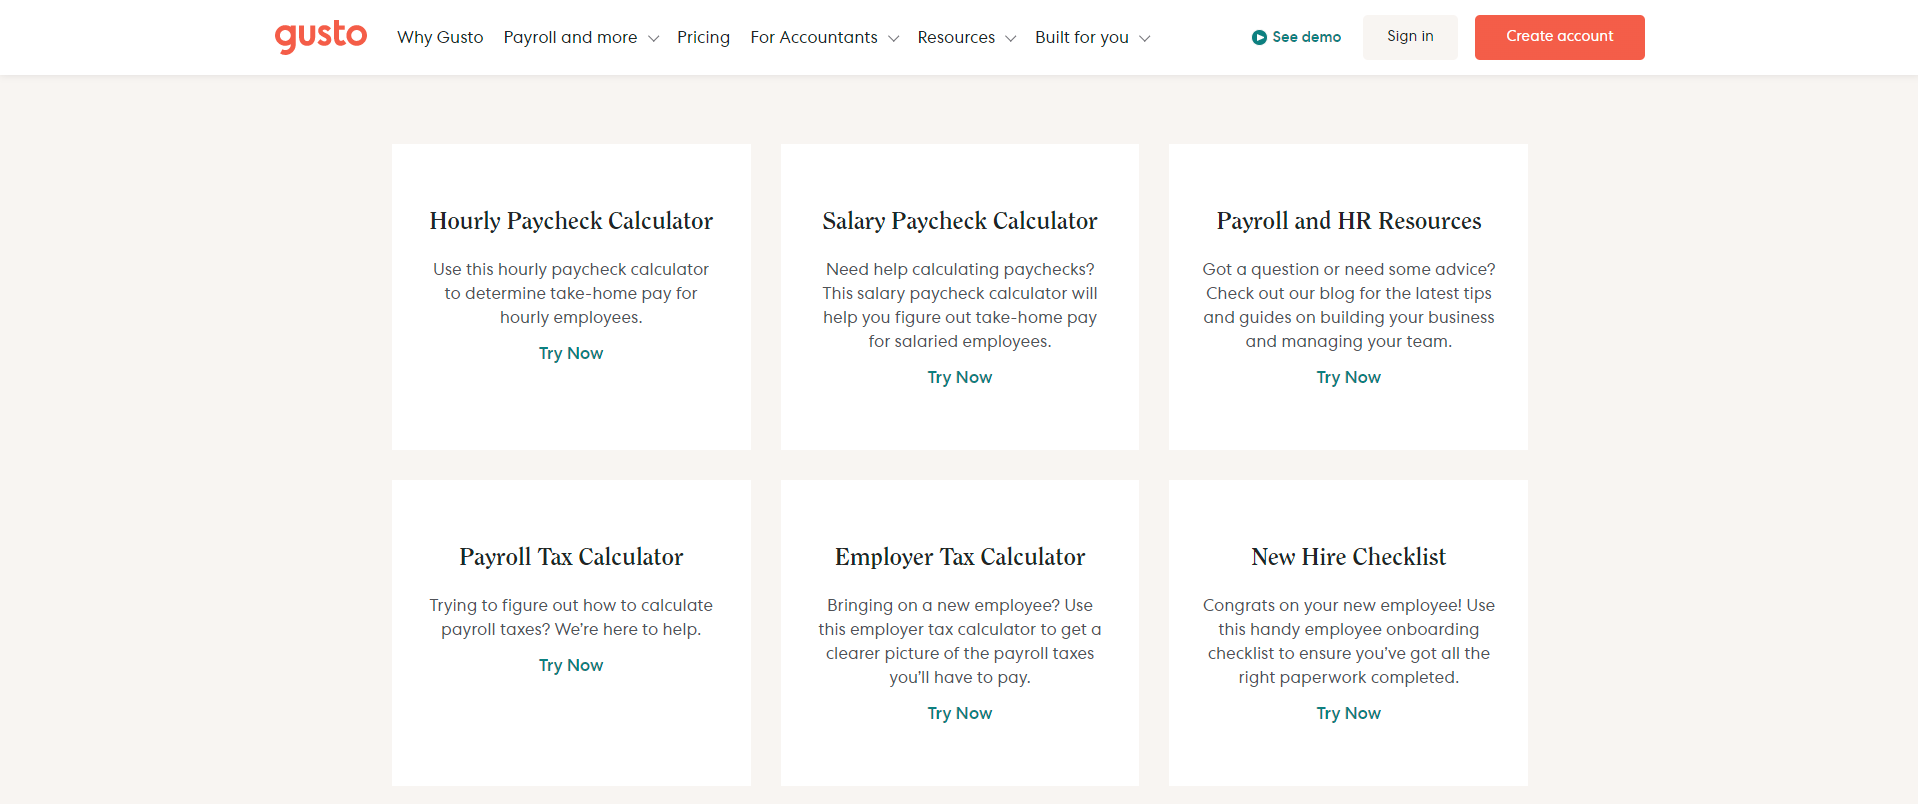Open the Pricing menu item
Viewport: 1918px width, 804px height.
pyautogui.click(x=703, y=37)
